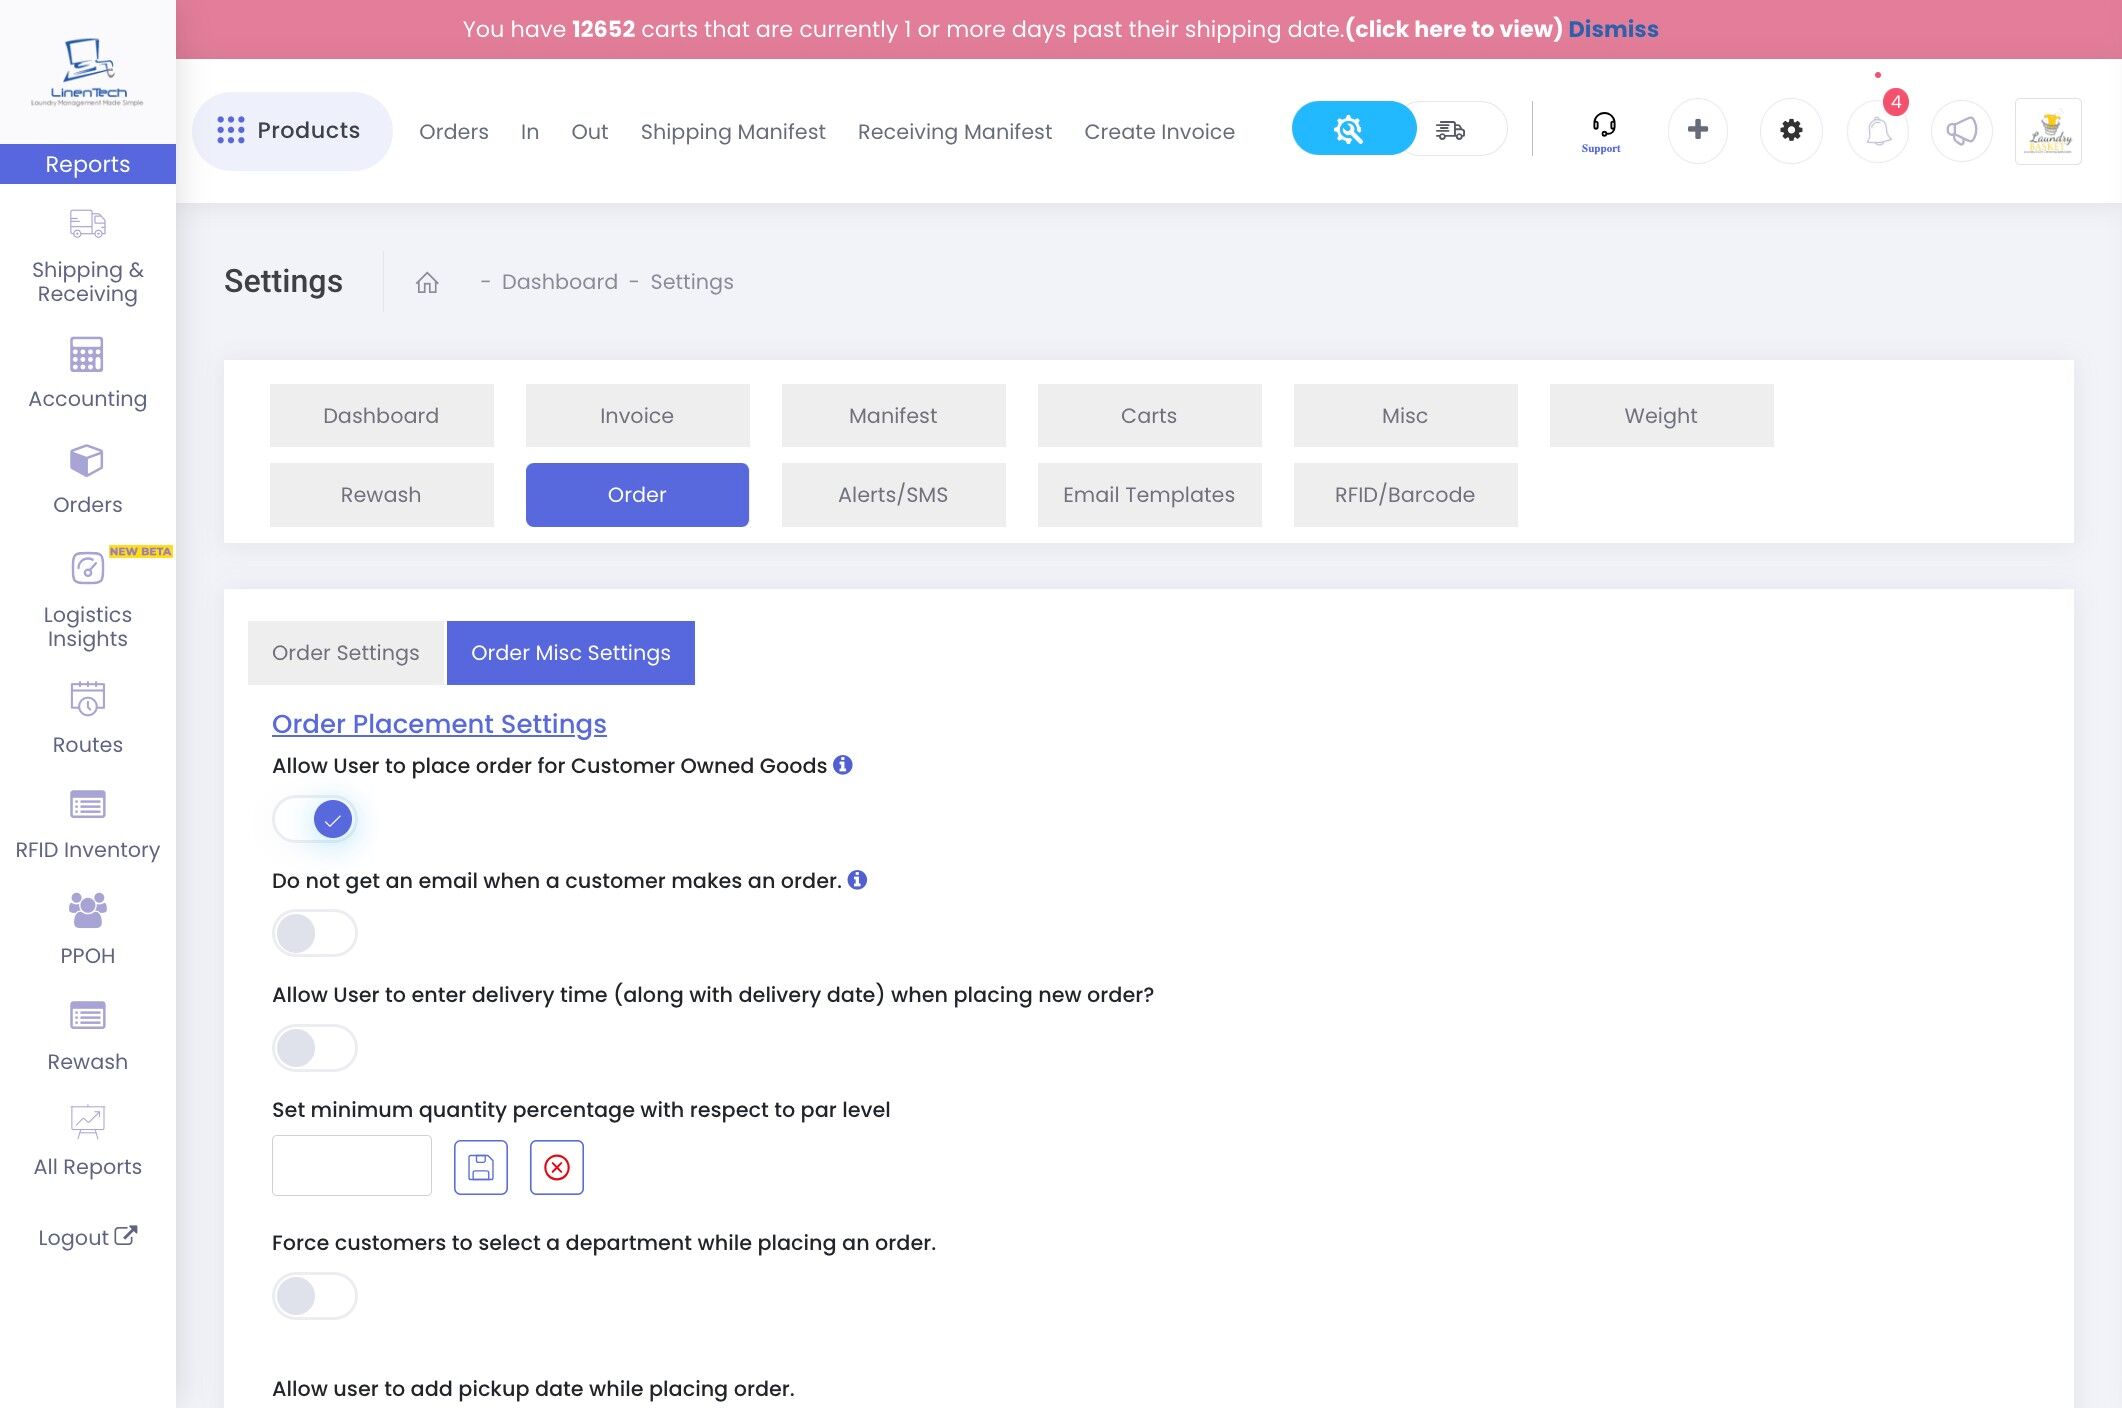Click the home icon in breadcrumb
2122x1408 pixels.
(x=427, y=283)
